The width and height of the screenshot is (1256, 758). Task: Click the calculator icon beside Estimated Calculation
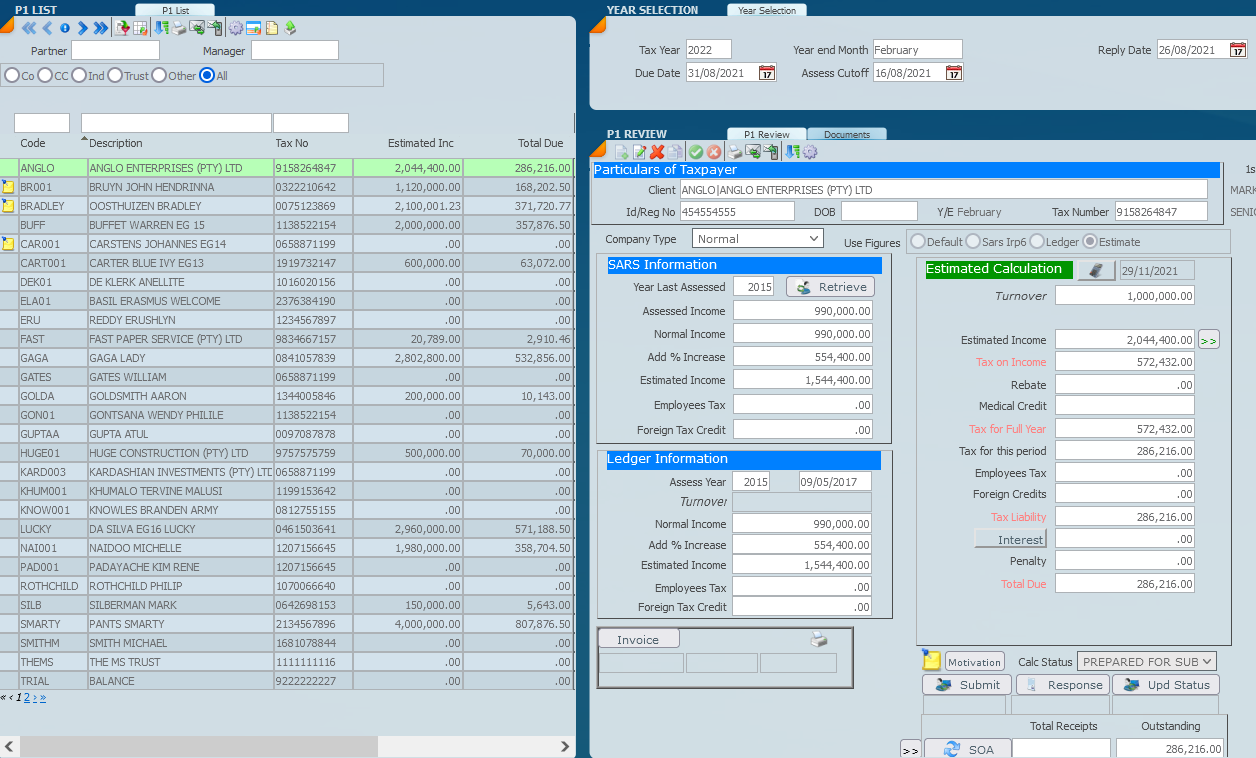pyautogui.click(x=1096, y=270)
